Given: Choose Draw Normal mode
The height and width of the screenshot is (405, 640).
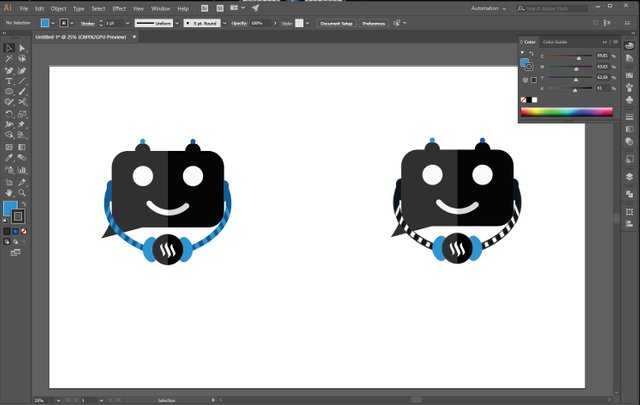Looking at the screenshot, I should click(7, 242).
